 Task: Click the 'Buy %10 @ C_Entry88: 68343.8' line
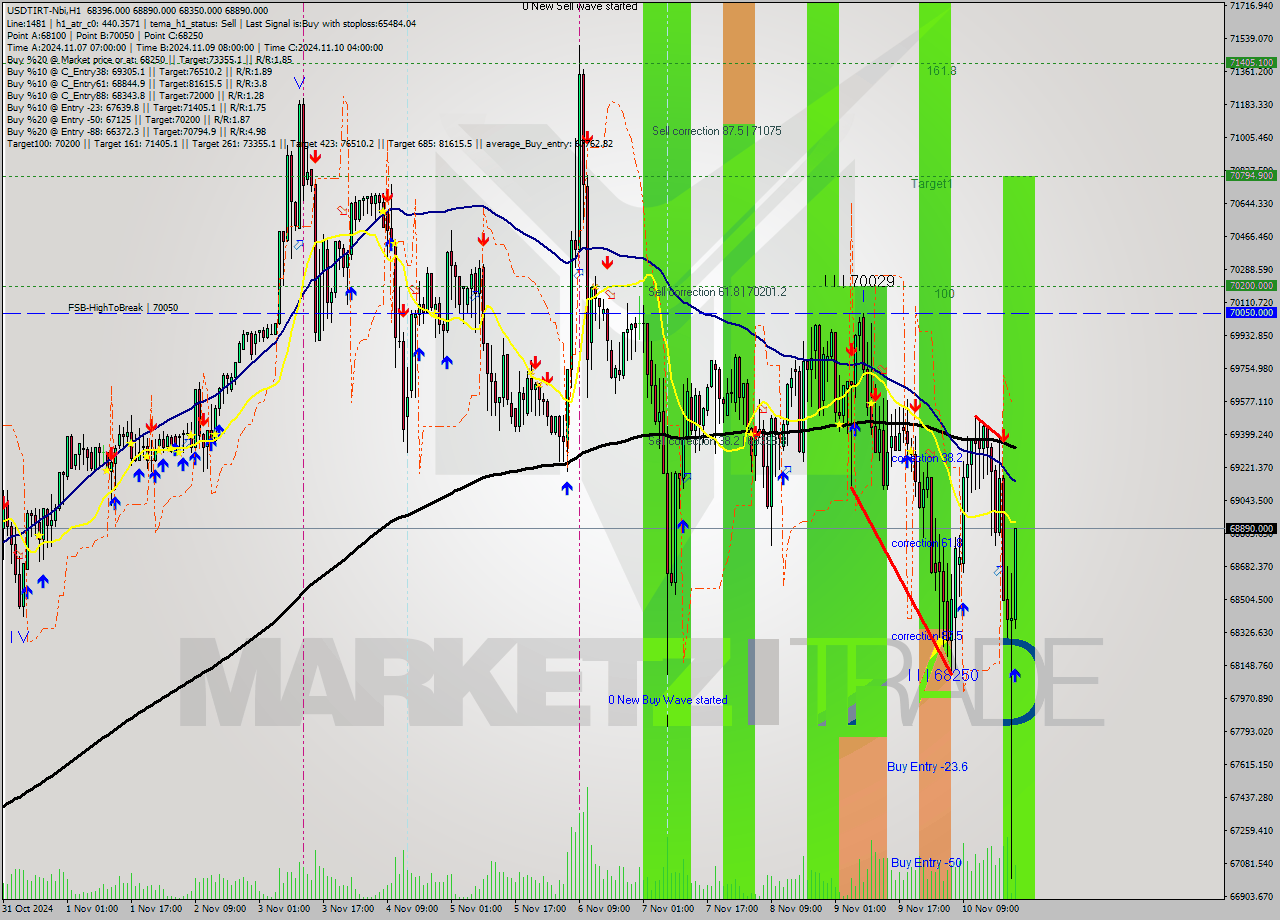135,95
